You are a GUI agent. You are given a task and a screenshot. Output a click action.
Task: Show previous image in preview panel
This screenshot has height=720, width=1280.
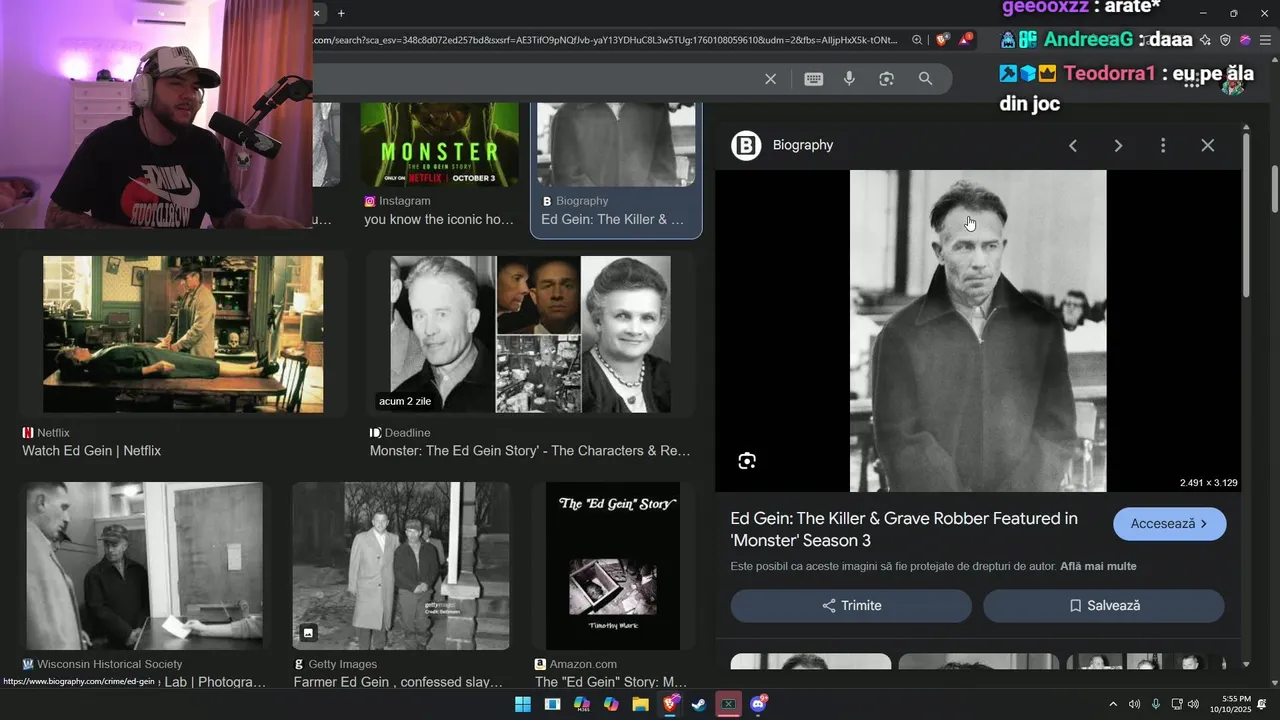[x=1073, y=146]
